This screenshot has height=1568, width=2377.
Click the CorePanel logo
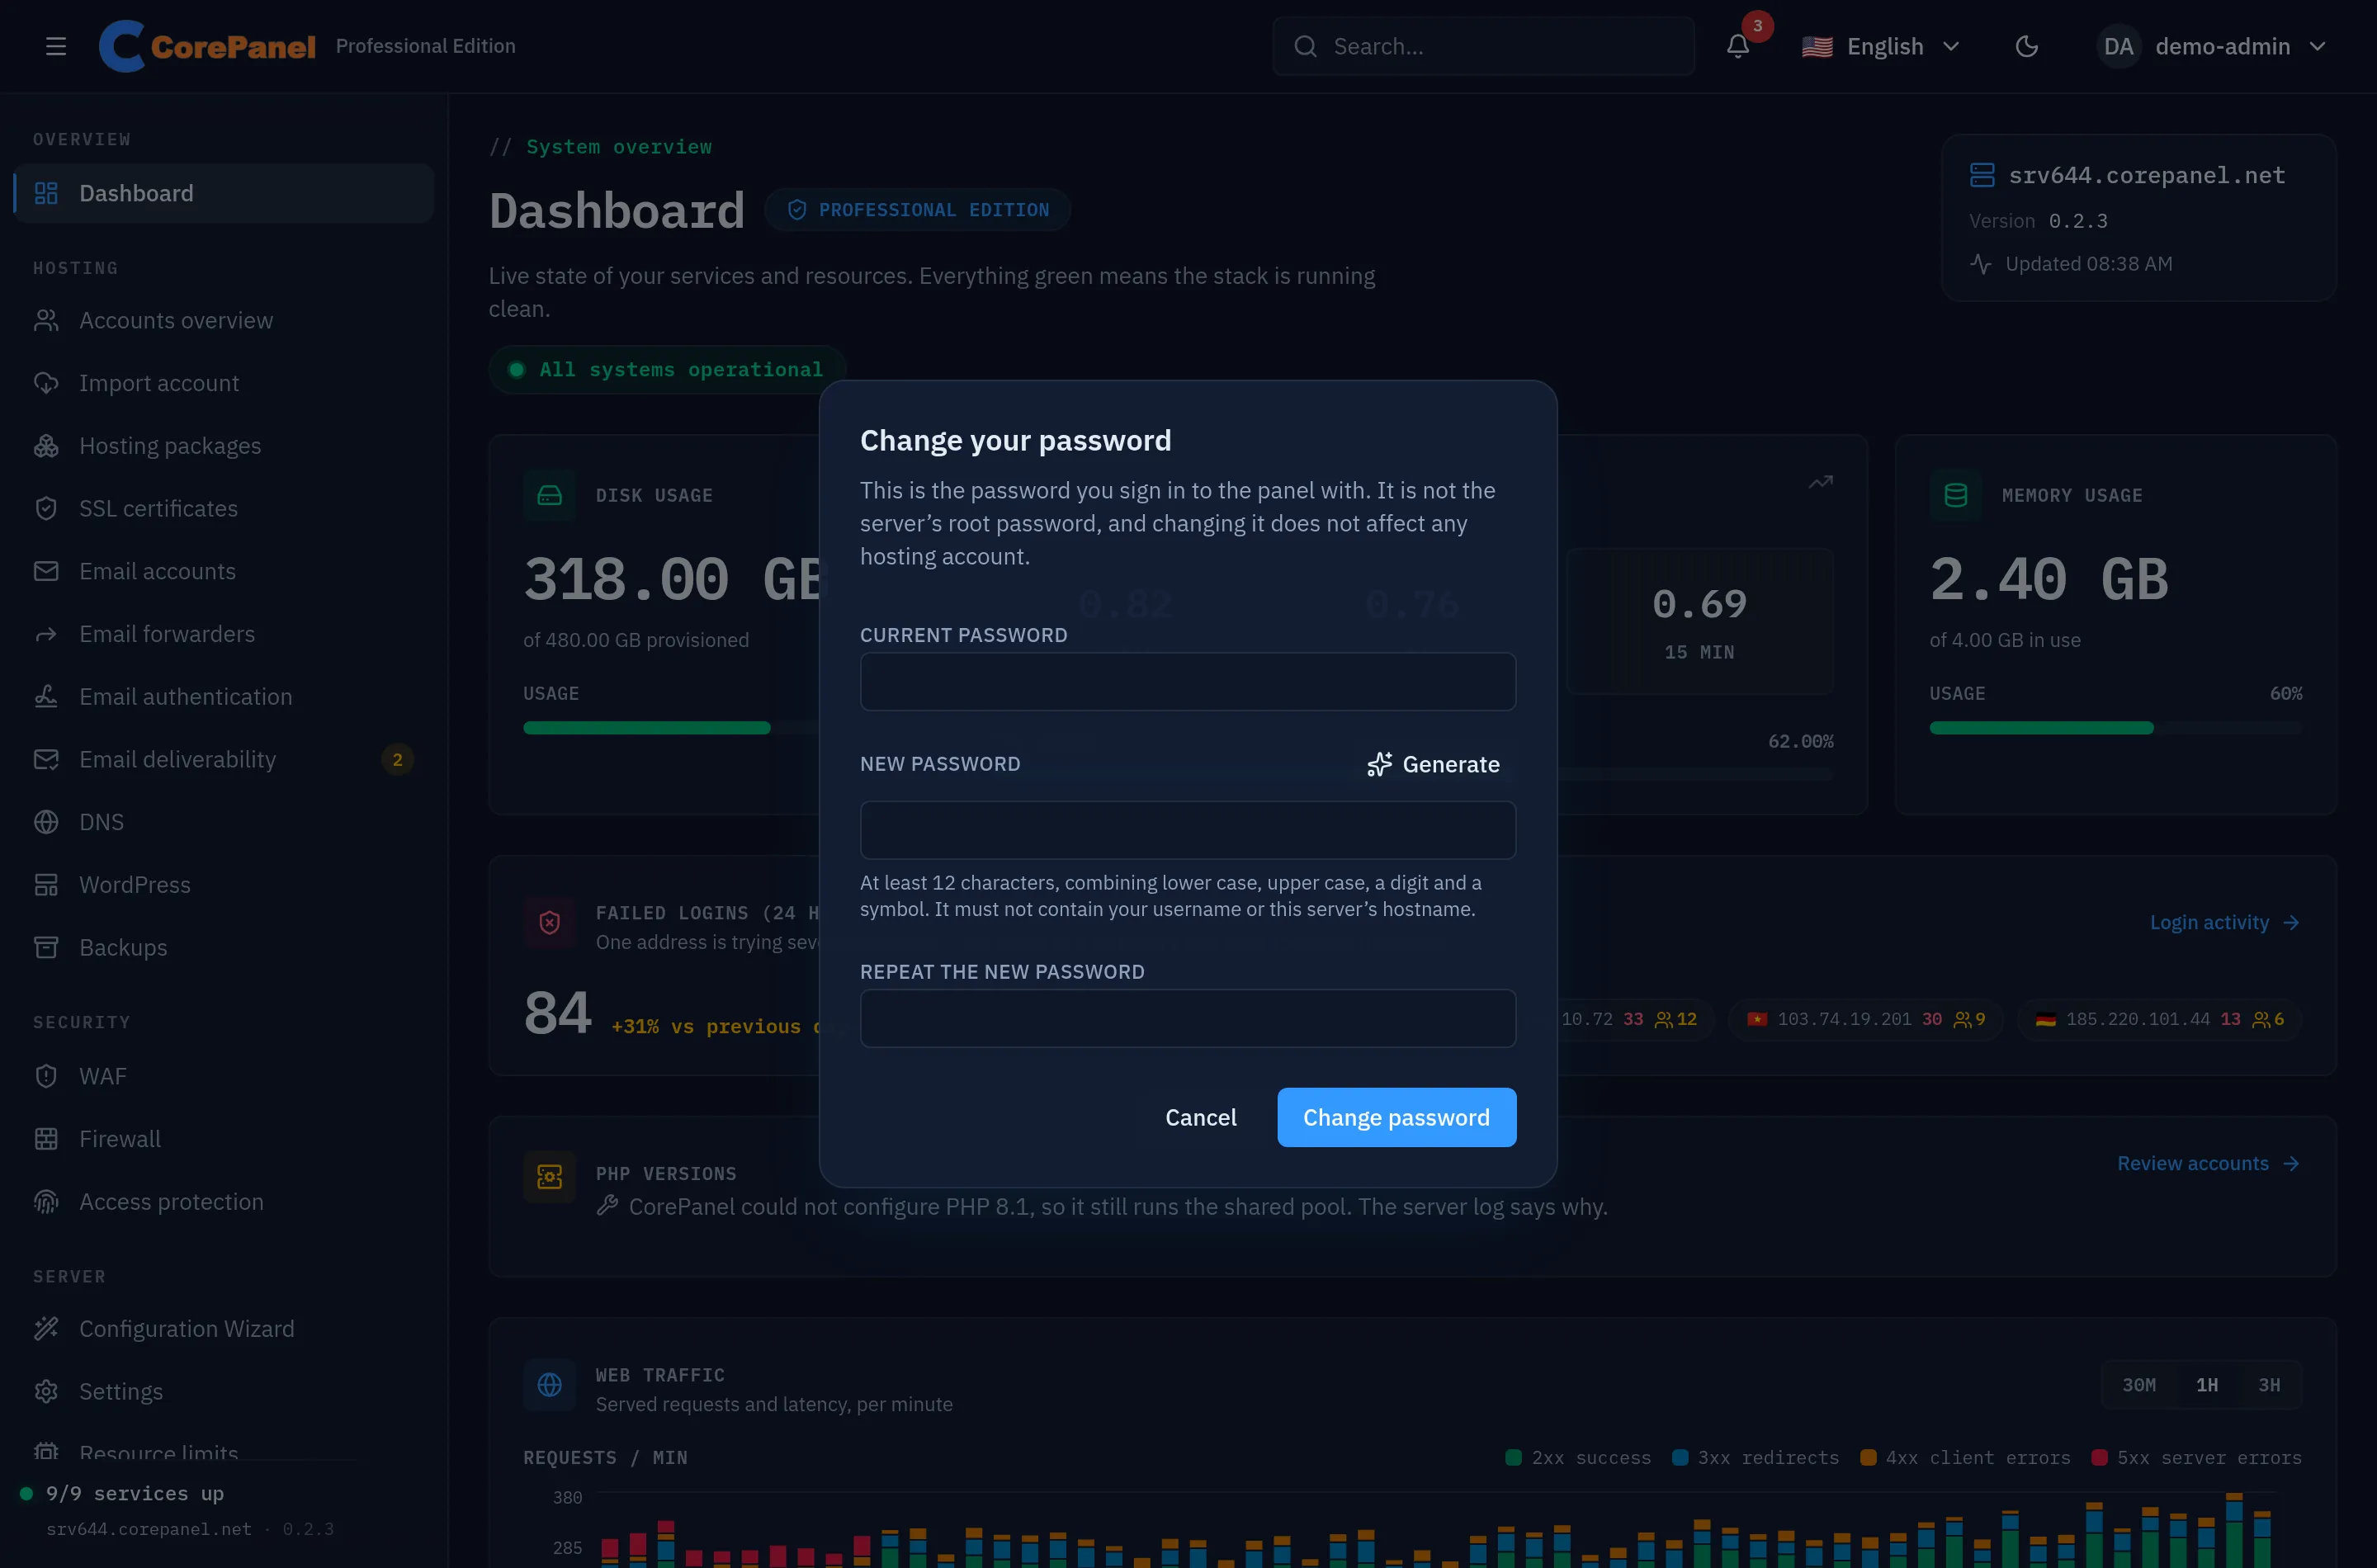coord(207,46)
